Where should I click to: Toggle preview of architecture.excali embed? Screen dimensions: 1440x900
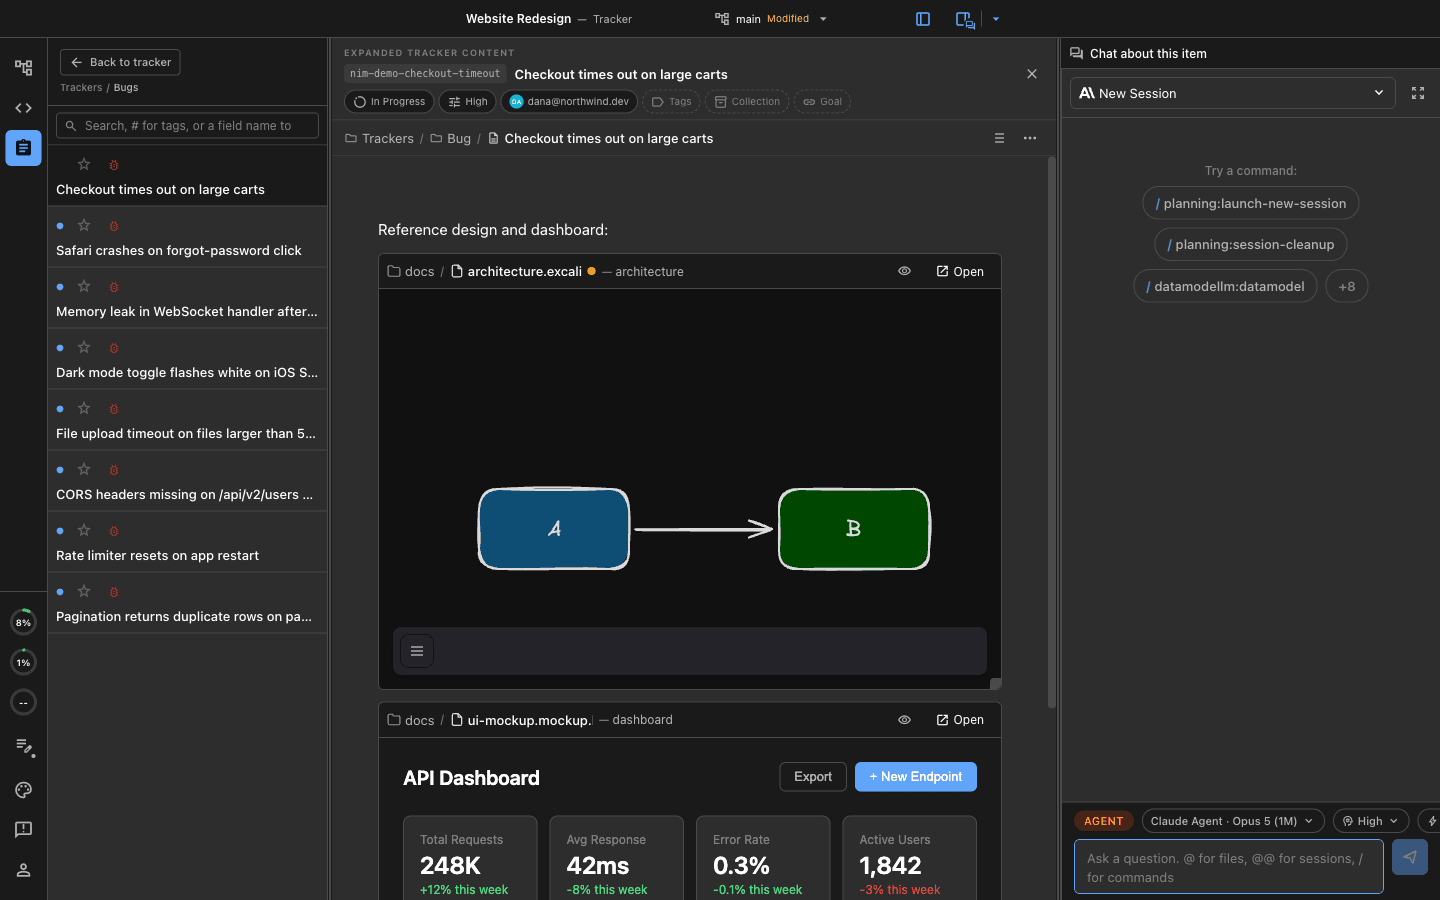click(x=904, y=271)
